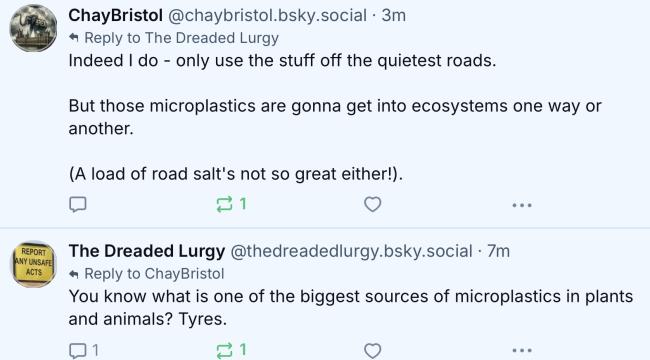Like The Dreaded Lurgy's post about tyres

(x=372, y=350)
